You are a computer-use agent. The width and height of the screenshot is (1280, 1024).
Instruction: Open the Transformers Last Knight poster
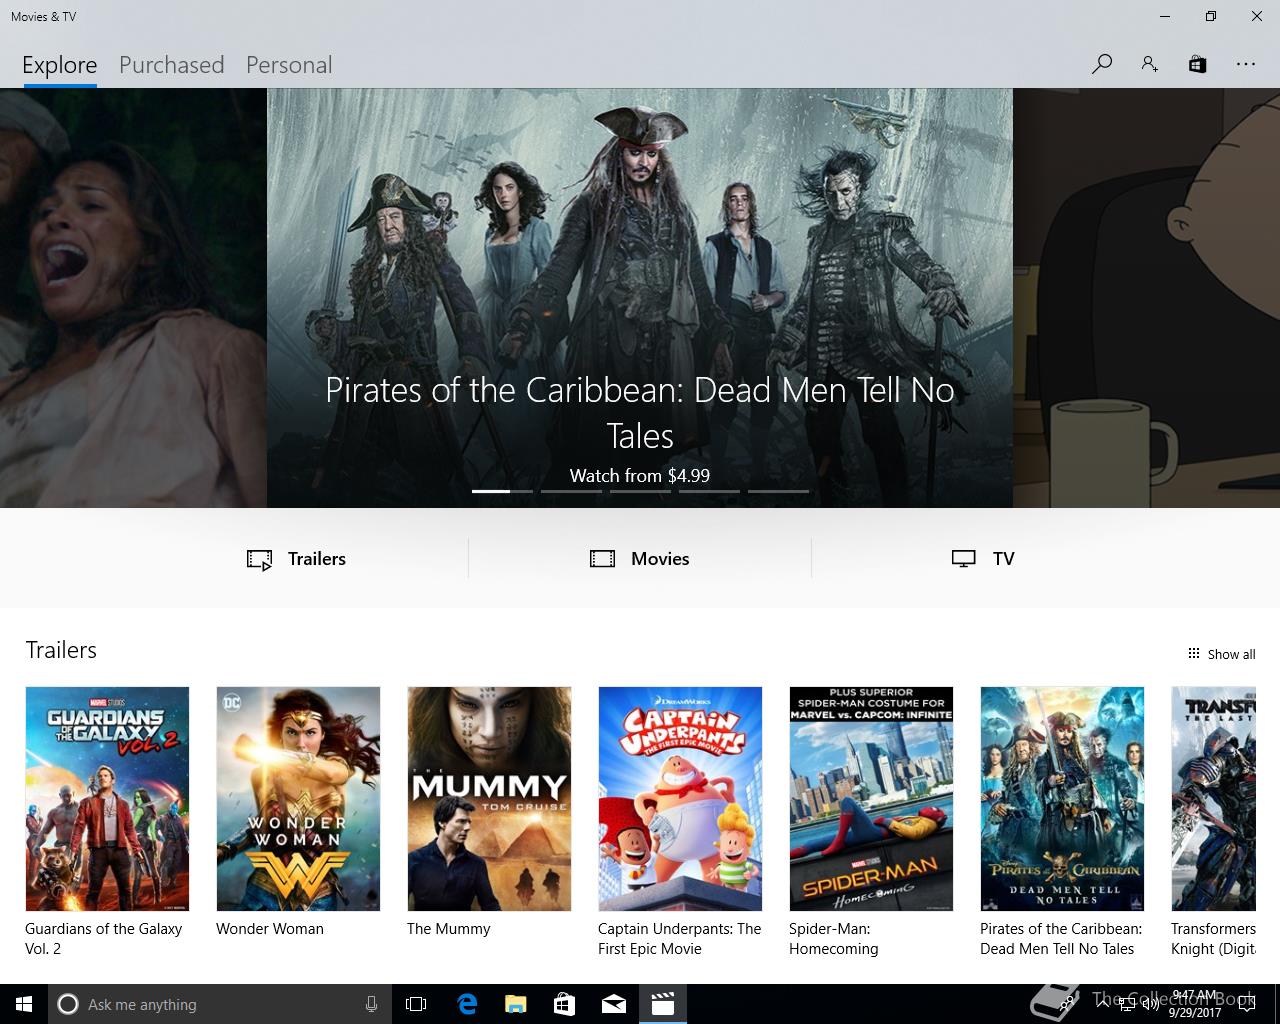click(1213, 798)
